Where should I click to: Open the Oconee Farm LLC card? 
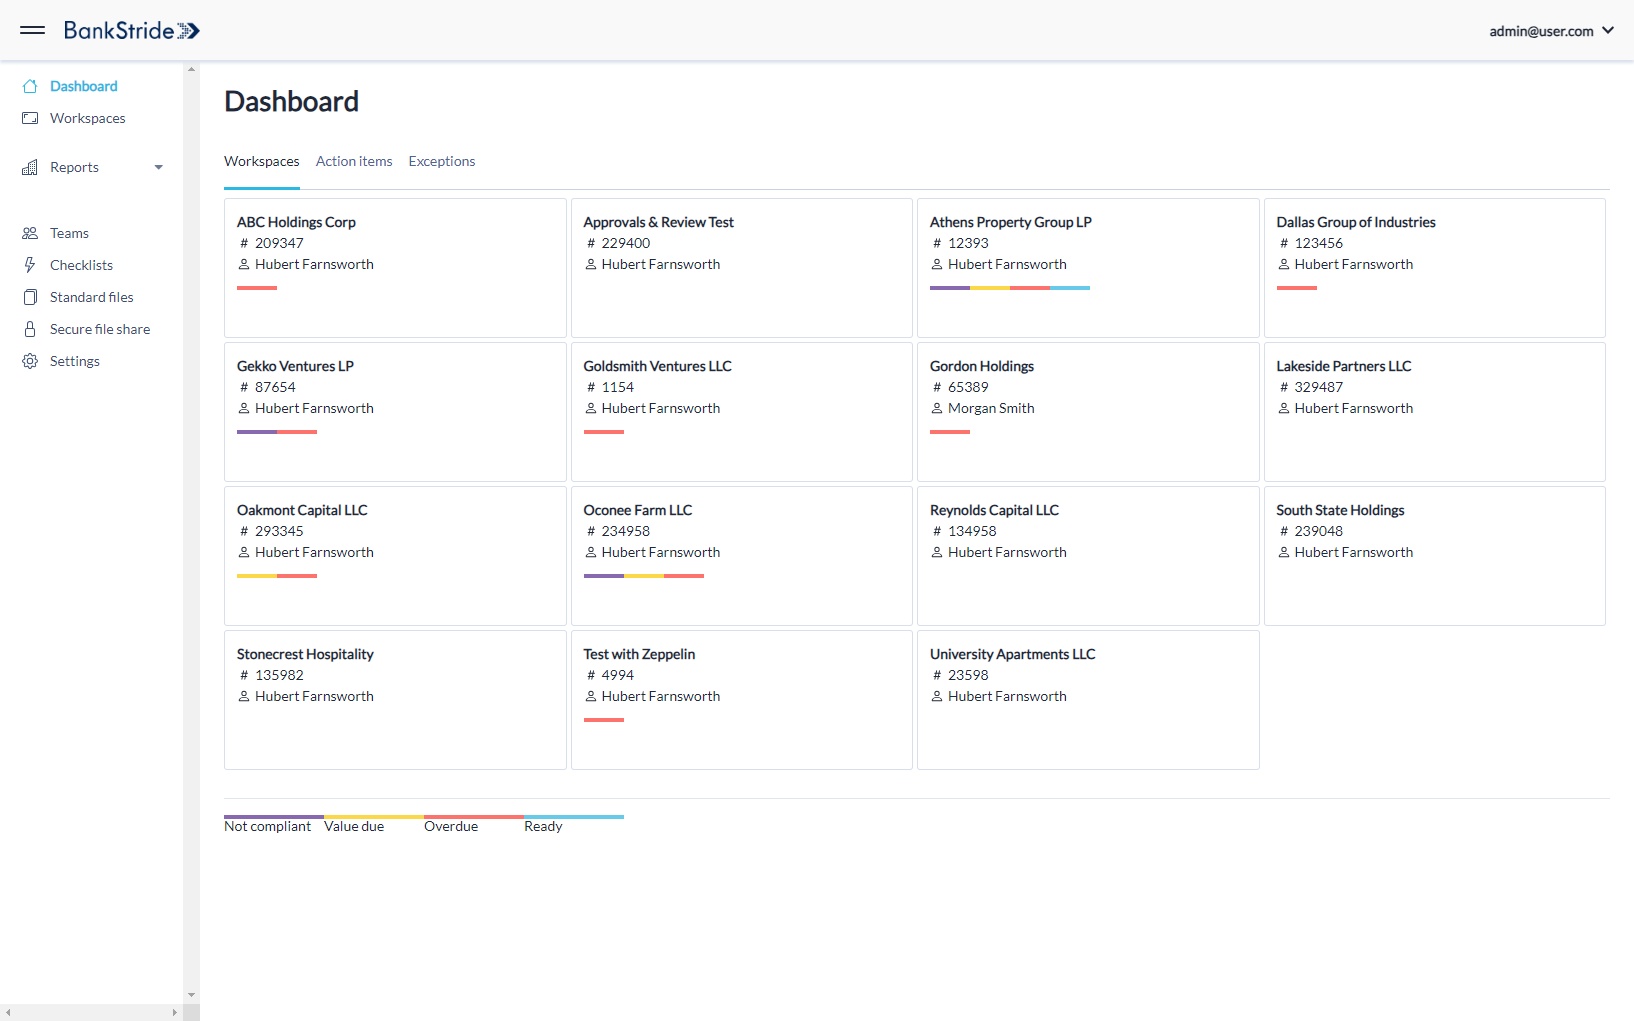[x=742, y=556]
